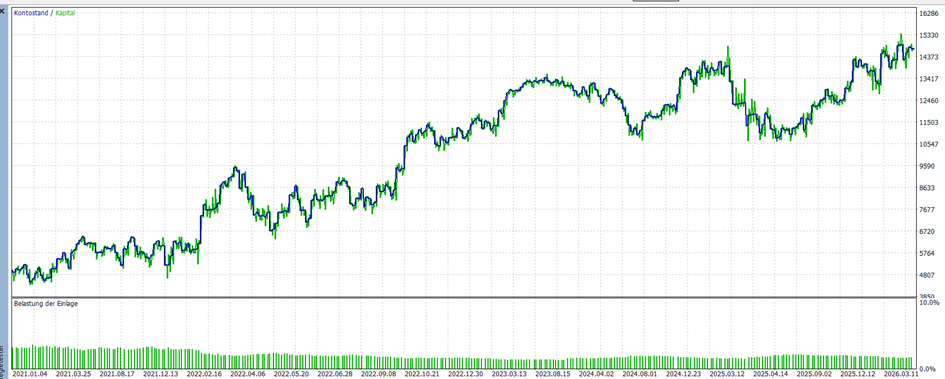Click the 13417 axis value
The width and height of the screenshot is (945, 379).
pyautogui.click(x=929, y=79)
